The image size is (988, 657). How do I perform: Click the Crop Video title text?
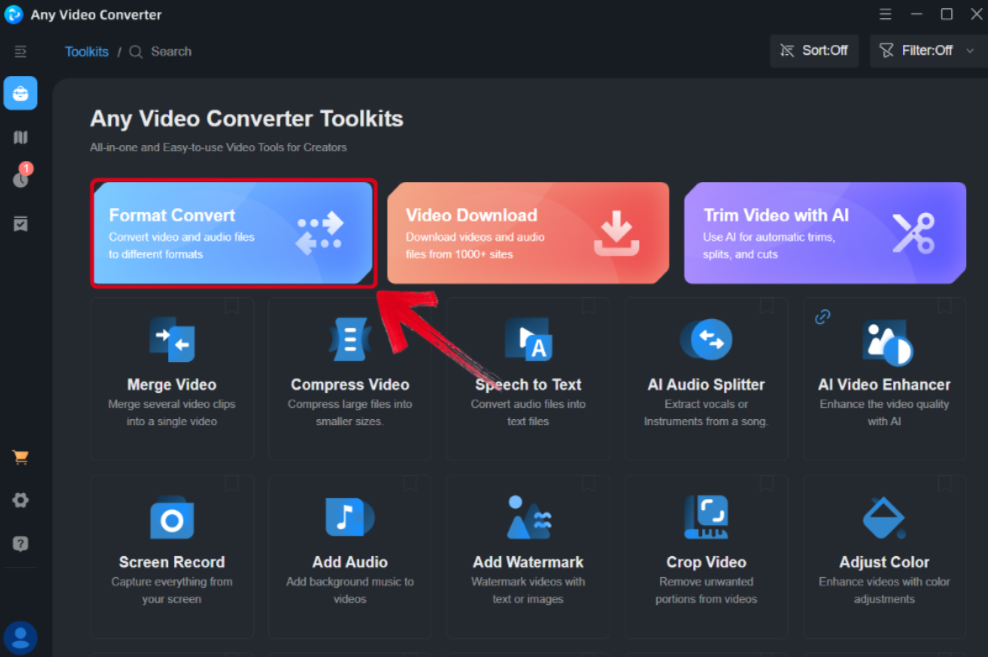pos(706,562)
